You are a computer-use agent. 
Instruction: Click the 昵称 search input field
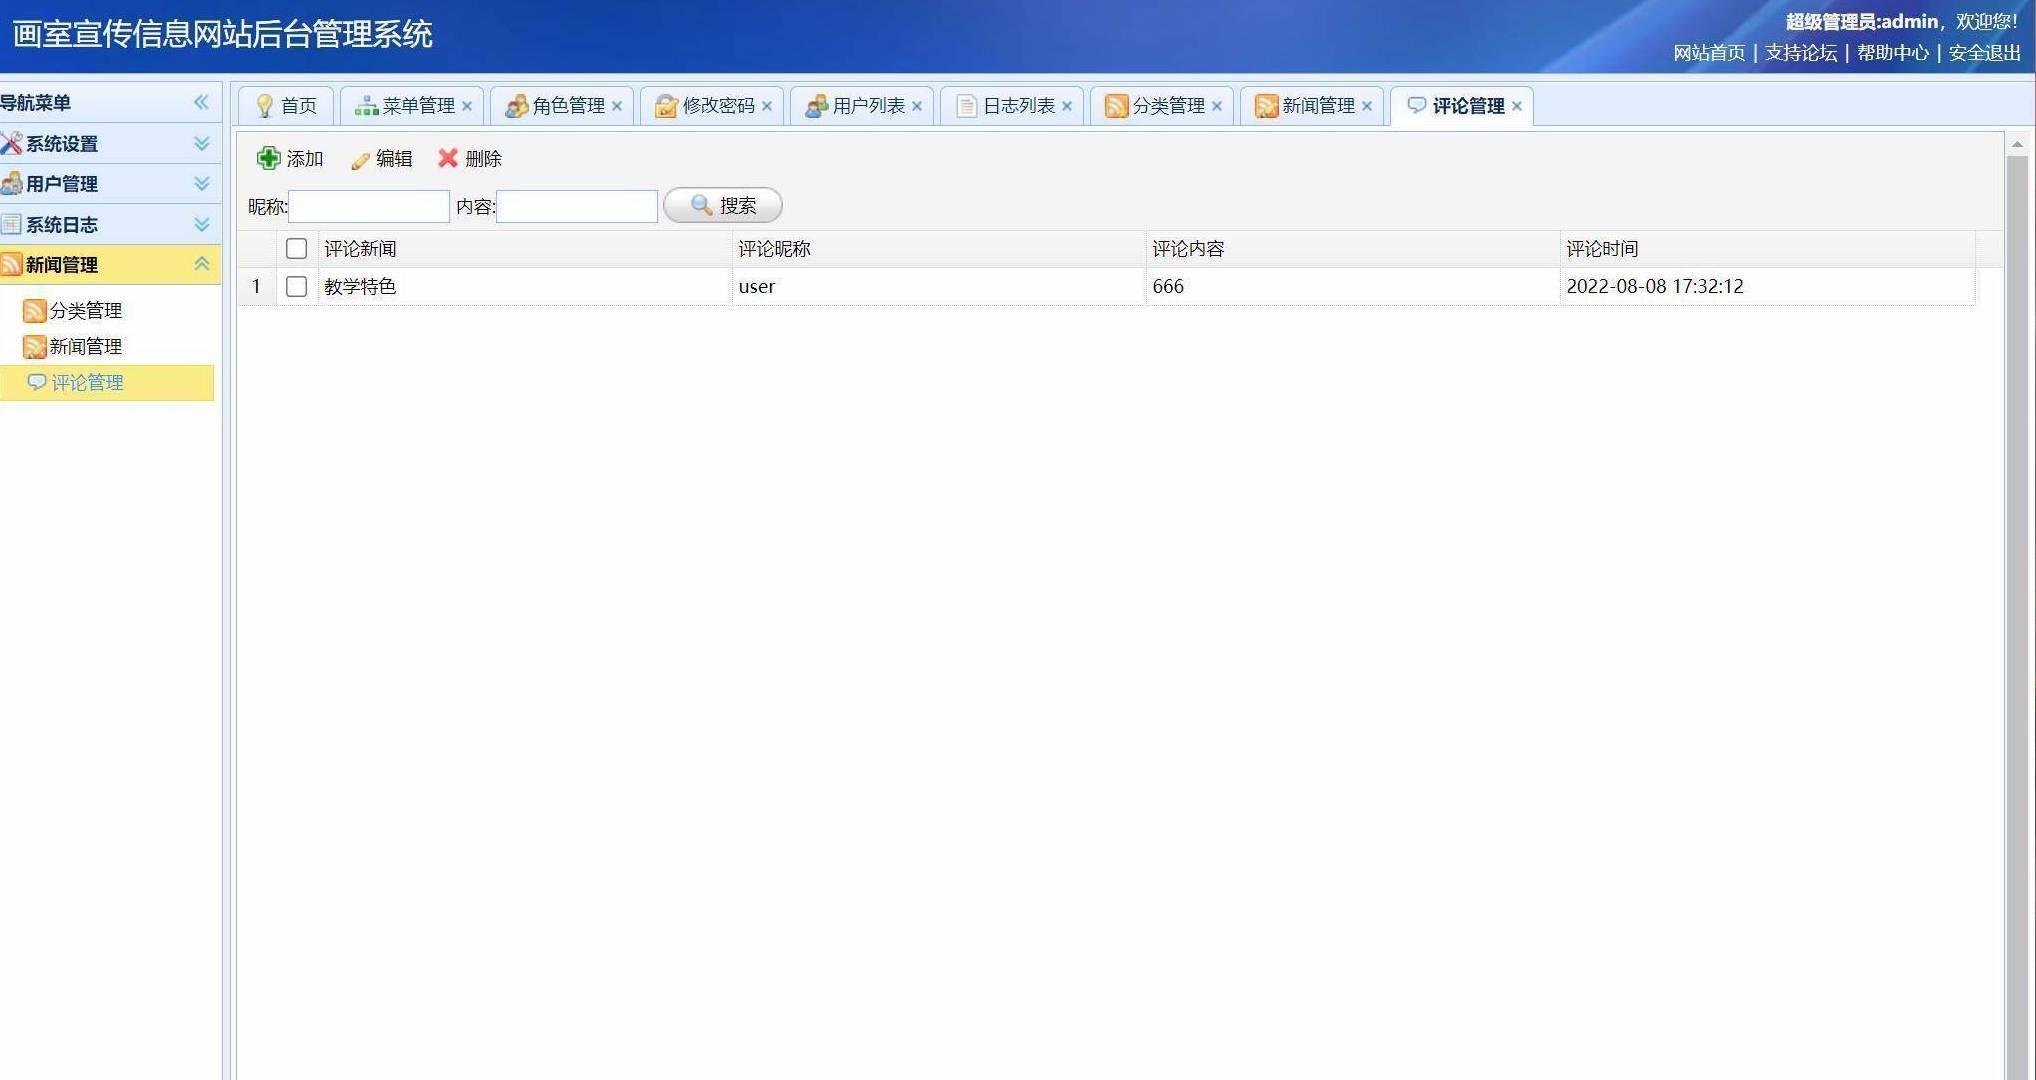[x=368, y=206]
